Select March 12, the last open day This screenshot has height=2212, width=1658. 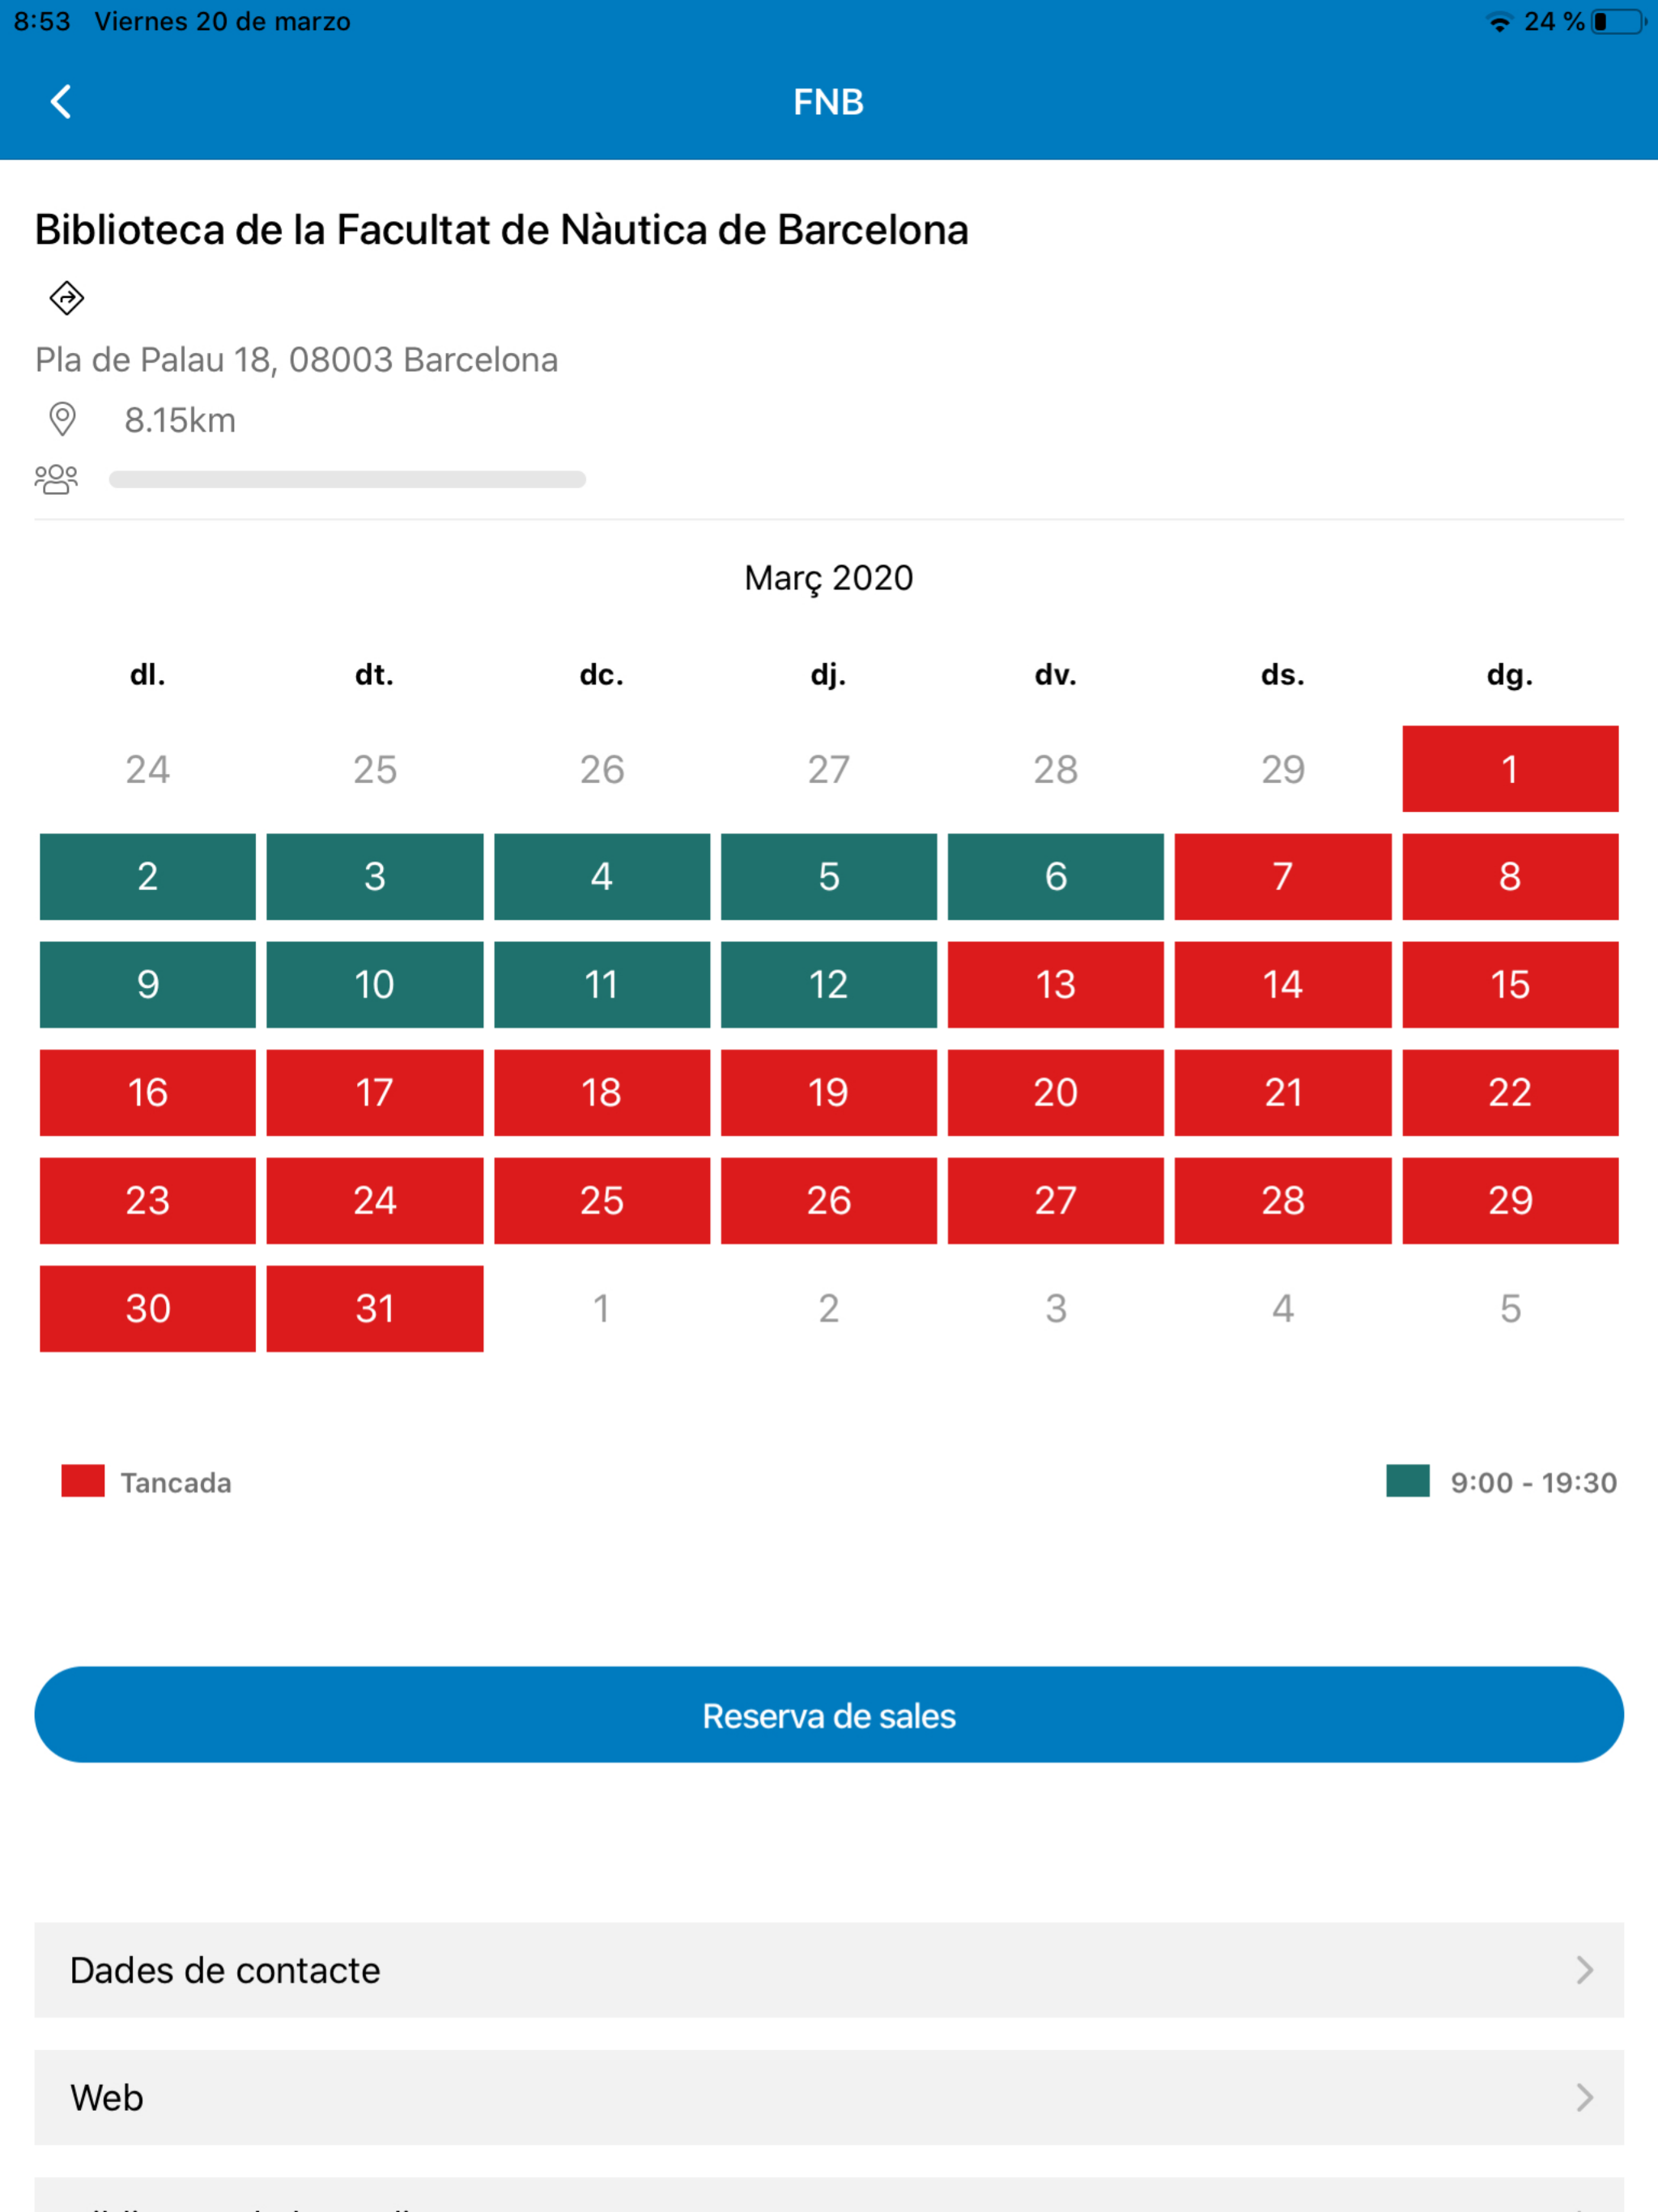[x=828, y=985]
